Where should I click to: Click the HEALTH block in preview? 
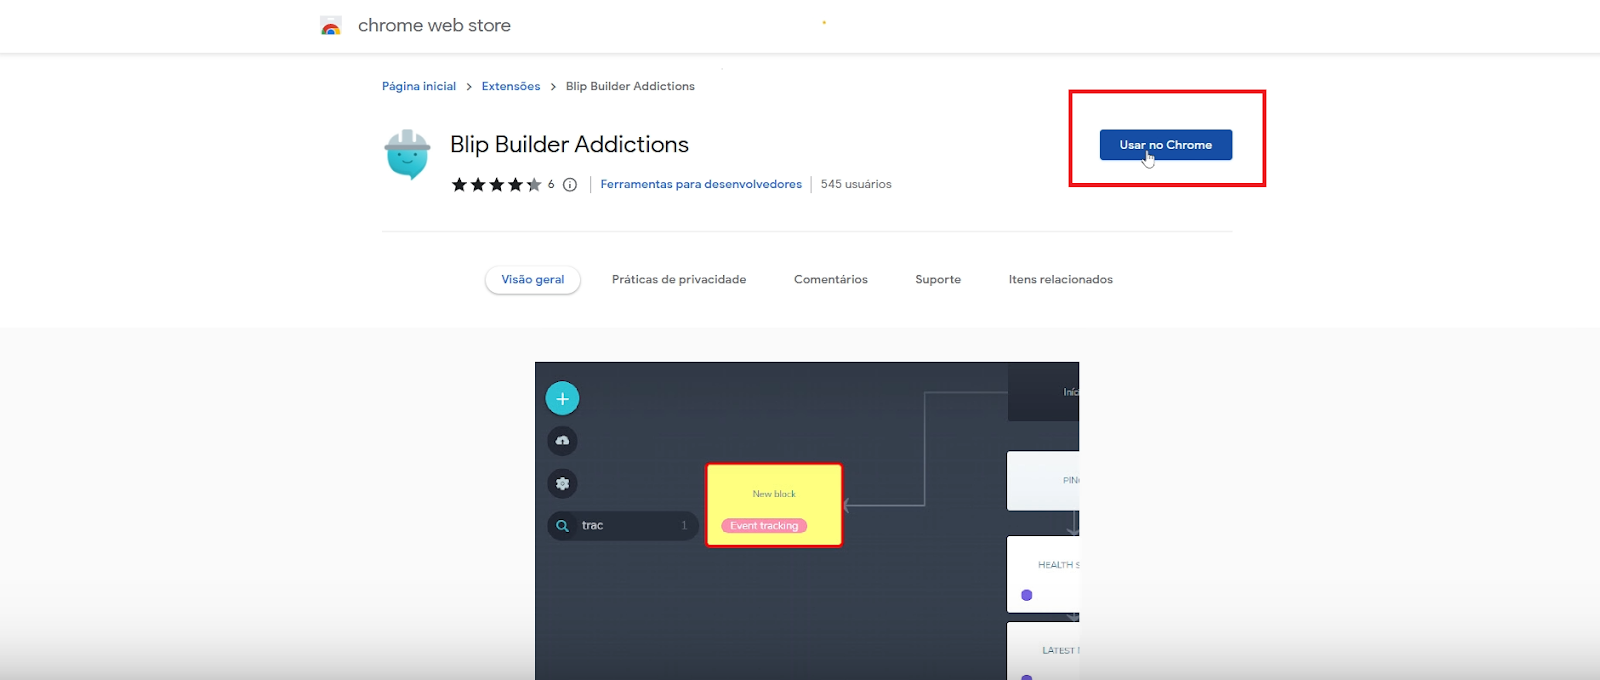[x=1043, y=575]
